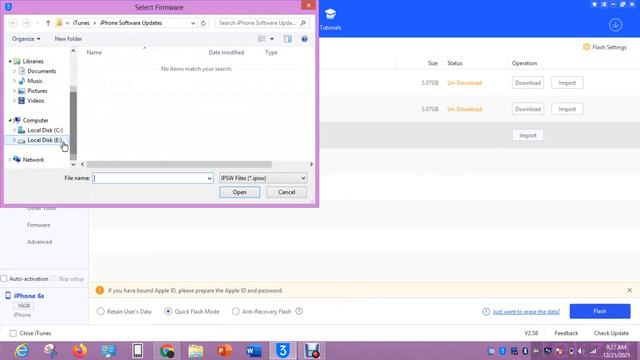Switch to 3uTools taskbar icon
This screenshot has height=360, width=640.
tap(282, 351)
